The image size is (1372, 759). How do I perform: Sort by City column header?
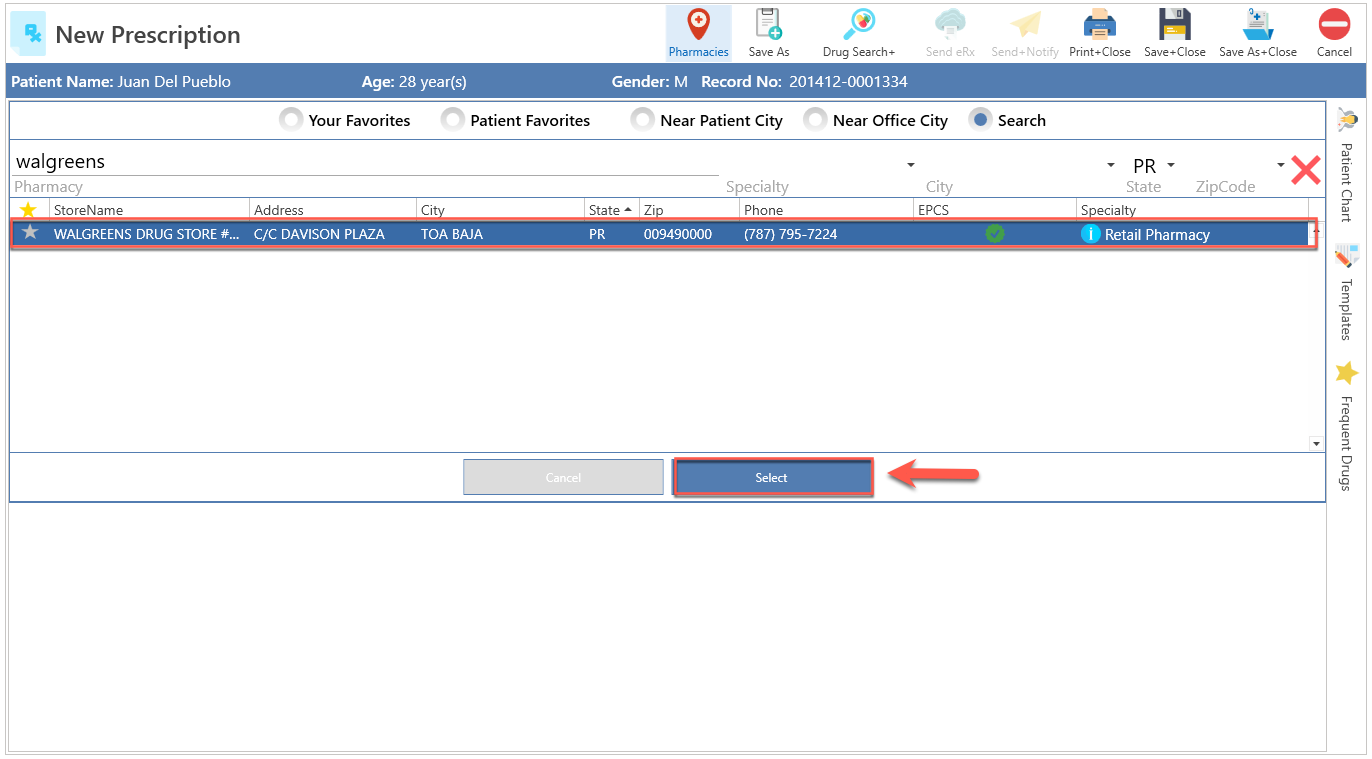pos(500,210)
